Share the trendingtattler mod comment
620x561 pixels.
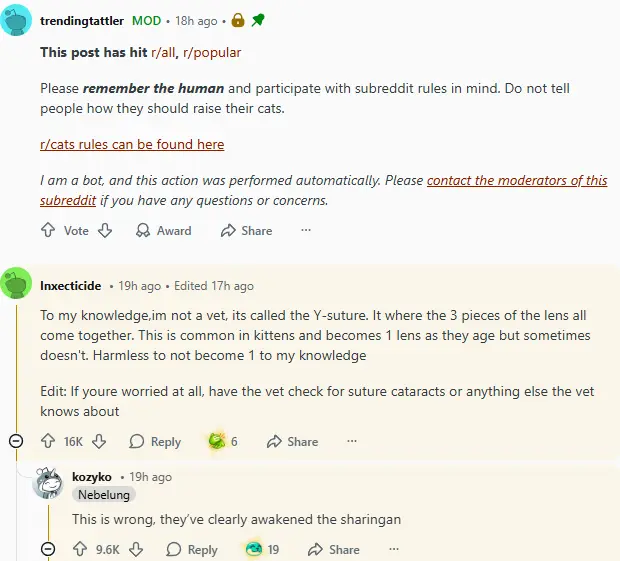[246, 230]
